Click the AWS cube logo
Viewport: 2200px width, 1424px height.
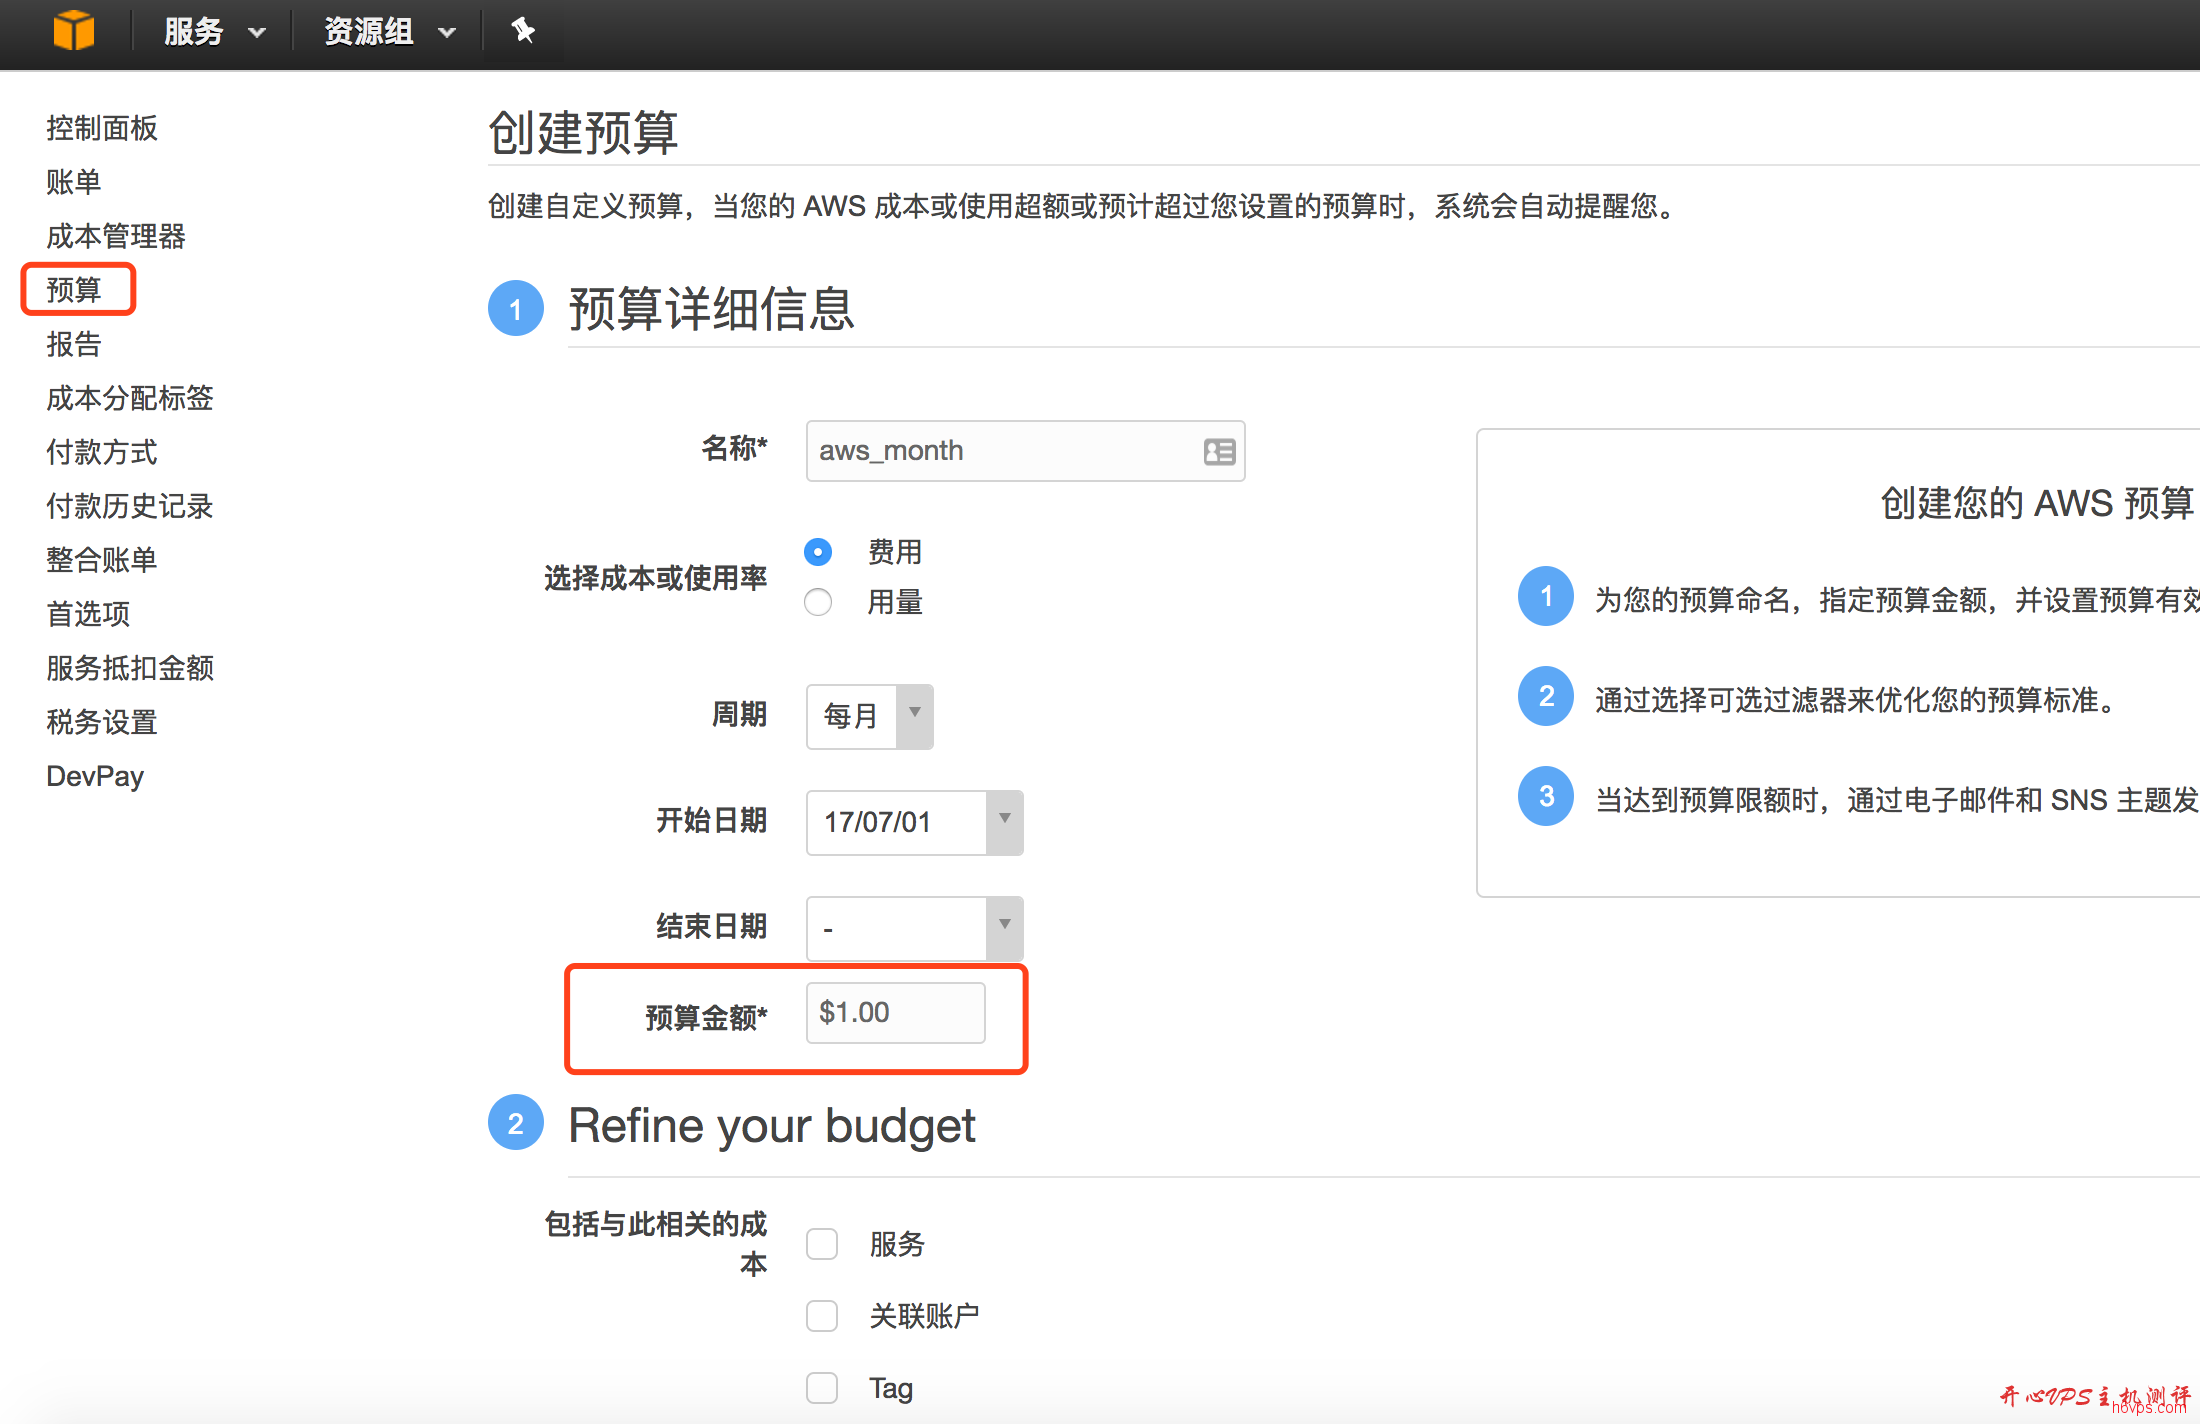74,31
